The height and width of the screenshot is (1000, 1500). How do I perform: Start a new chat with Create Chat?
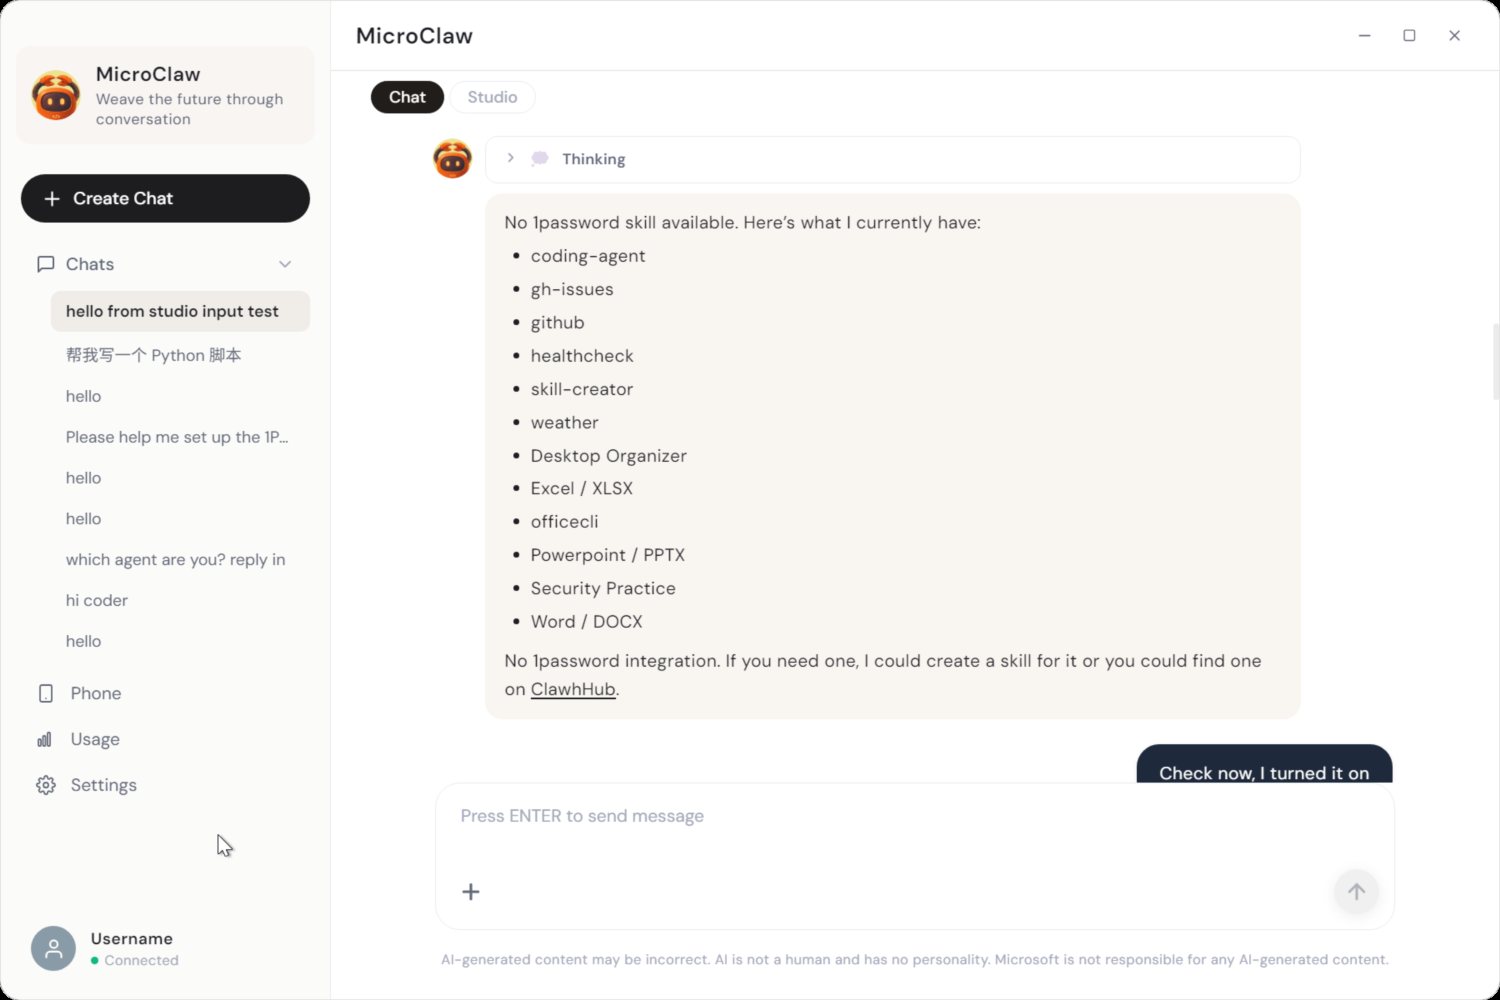pyautogui.click(x=165, y=198)
